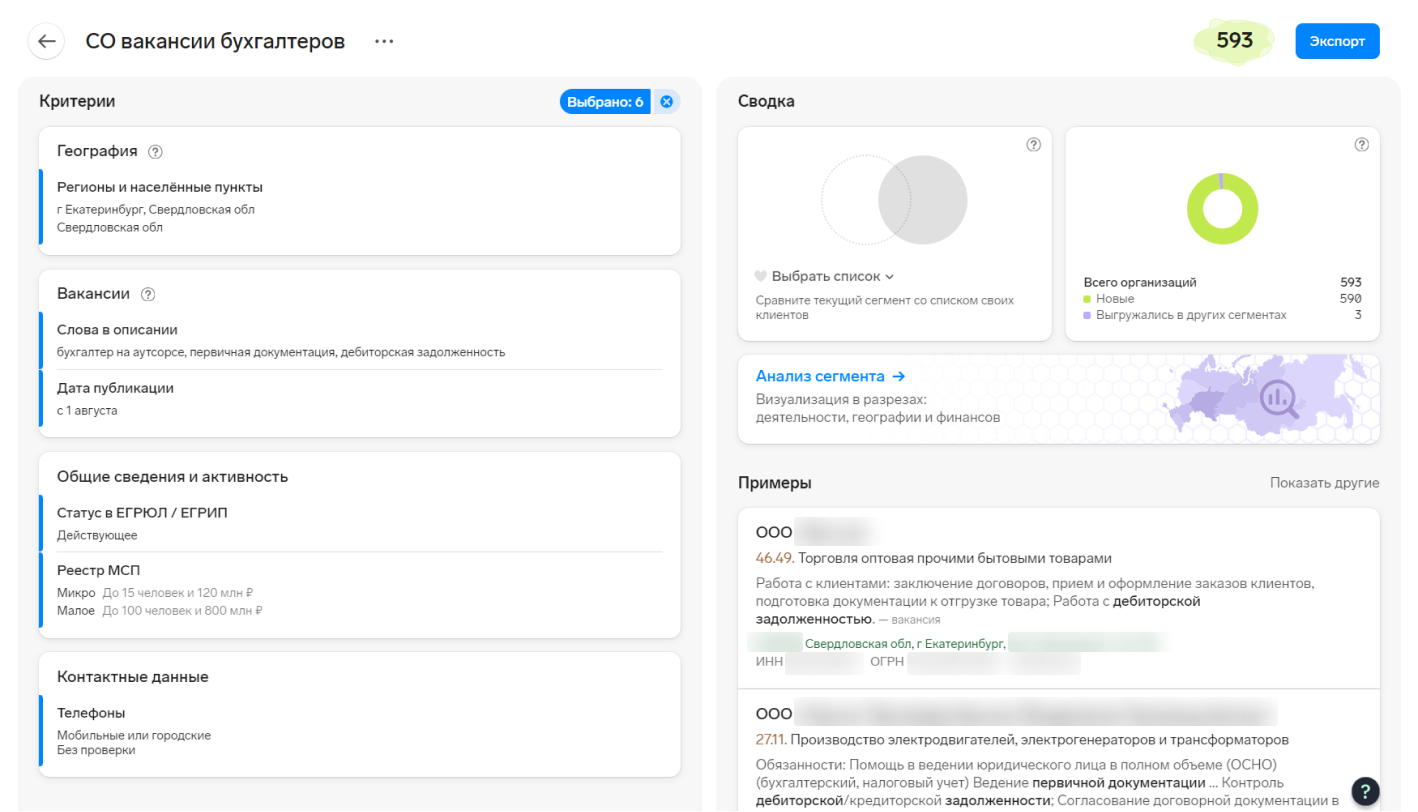Screen dimensions: 1418x812
Task: Click the Сводка panel heading
Action: pyautogui.click(x=766, y=101)
